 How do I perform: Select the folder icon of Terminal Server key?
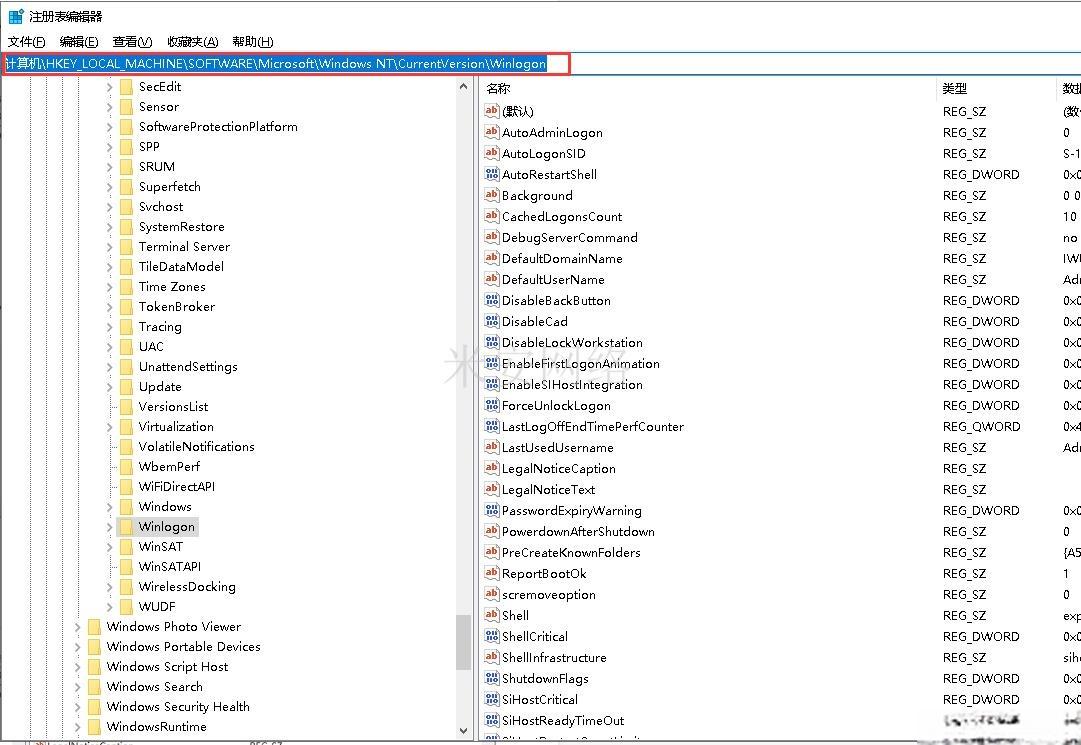[126, 246]
